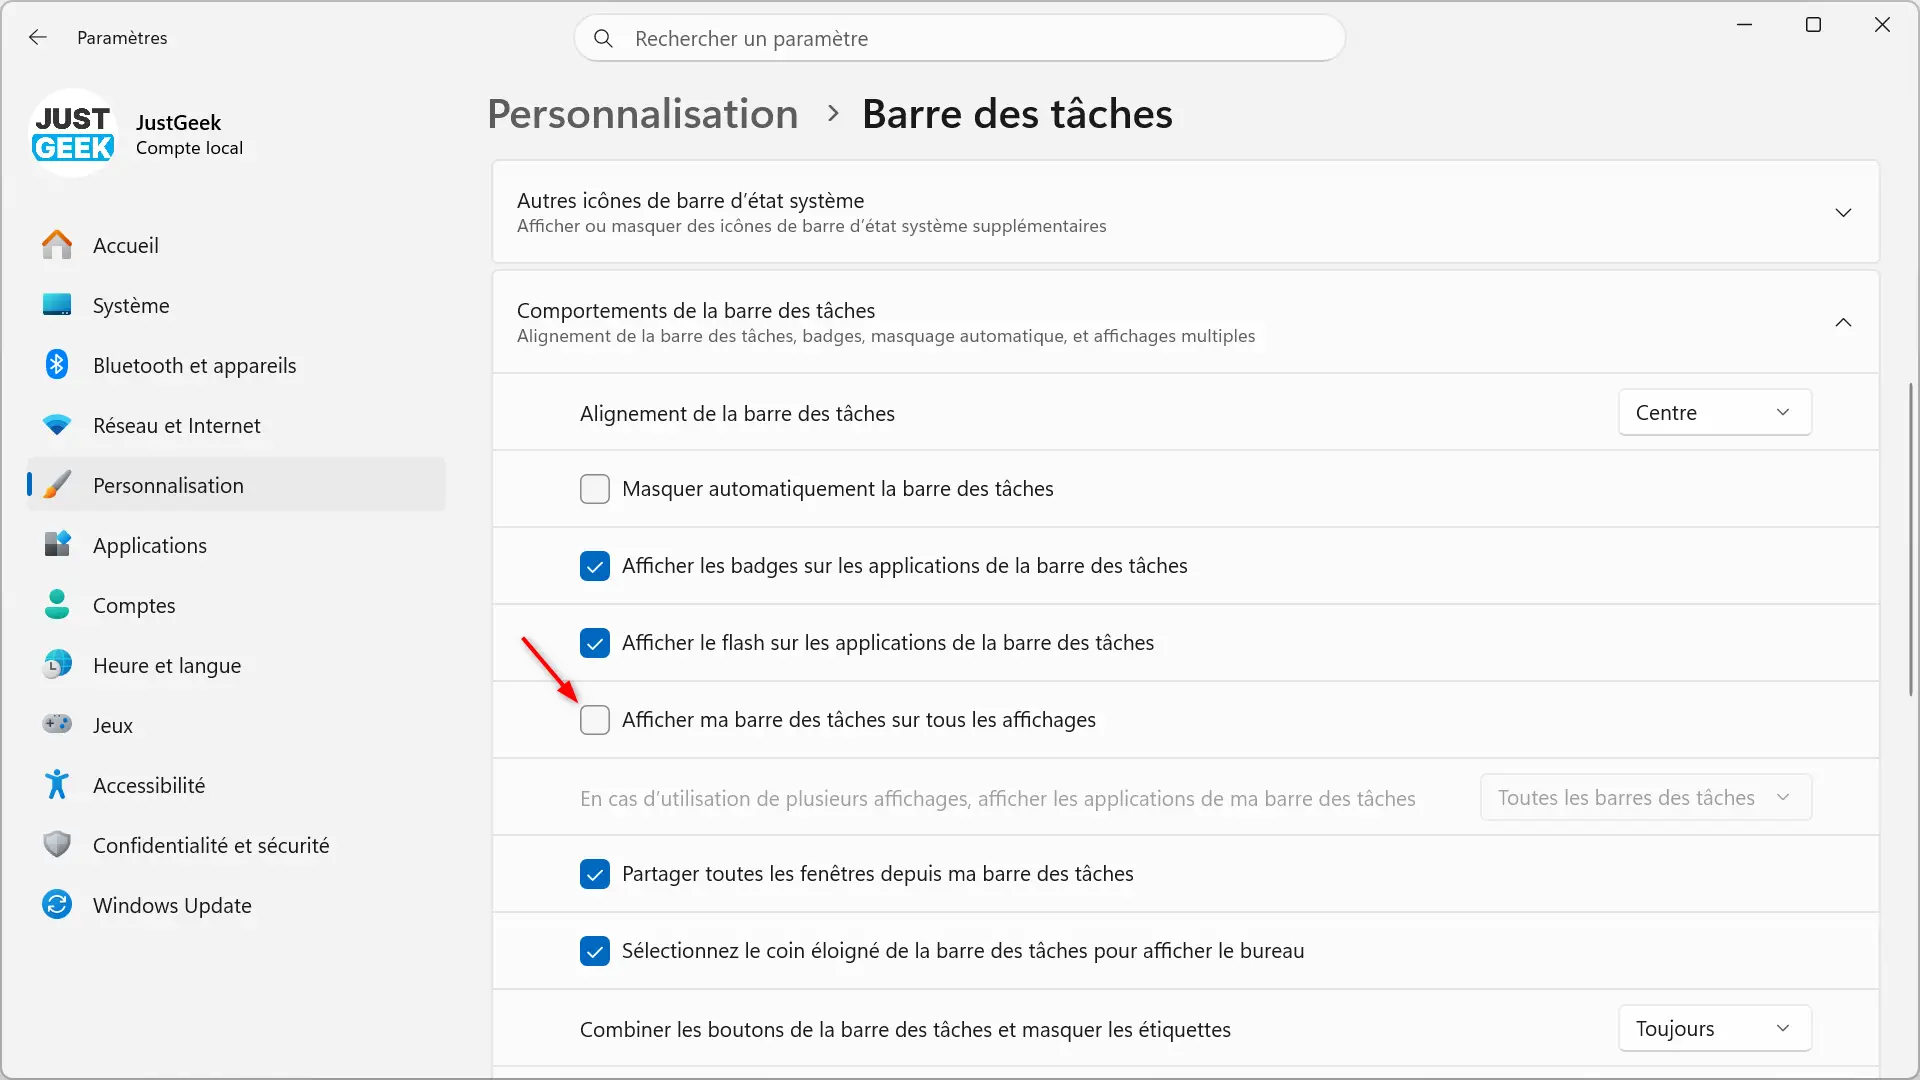Image resolution: width=1920 pixels, height=1080 pixels.
Task: Click the search magnifier icon
Action: tap(603, 38)
